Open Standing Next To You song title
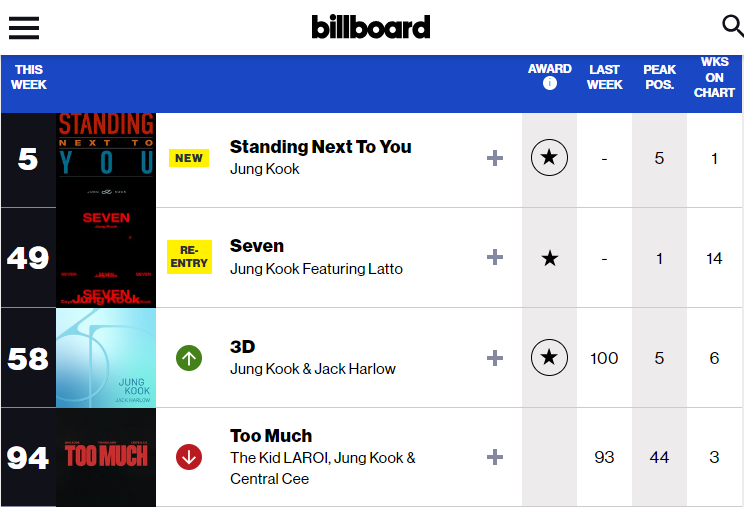This screenshot has width=744, height=507. coord(320,147)
